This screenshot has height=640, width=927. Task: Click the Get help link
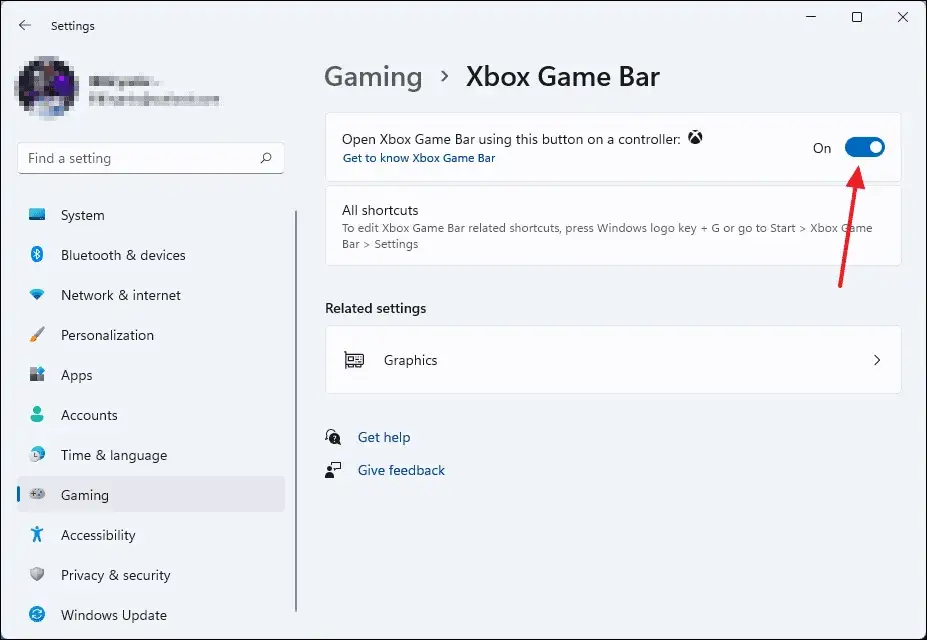click(x=384, y=437)
